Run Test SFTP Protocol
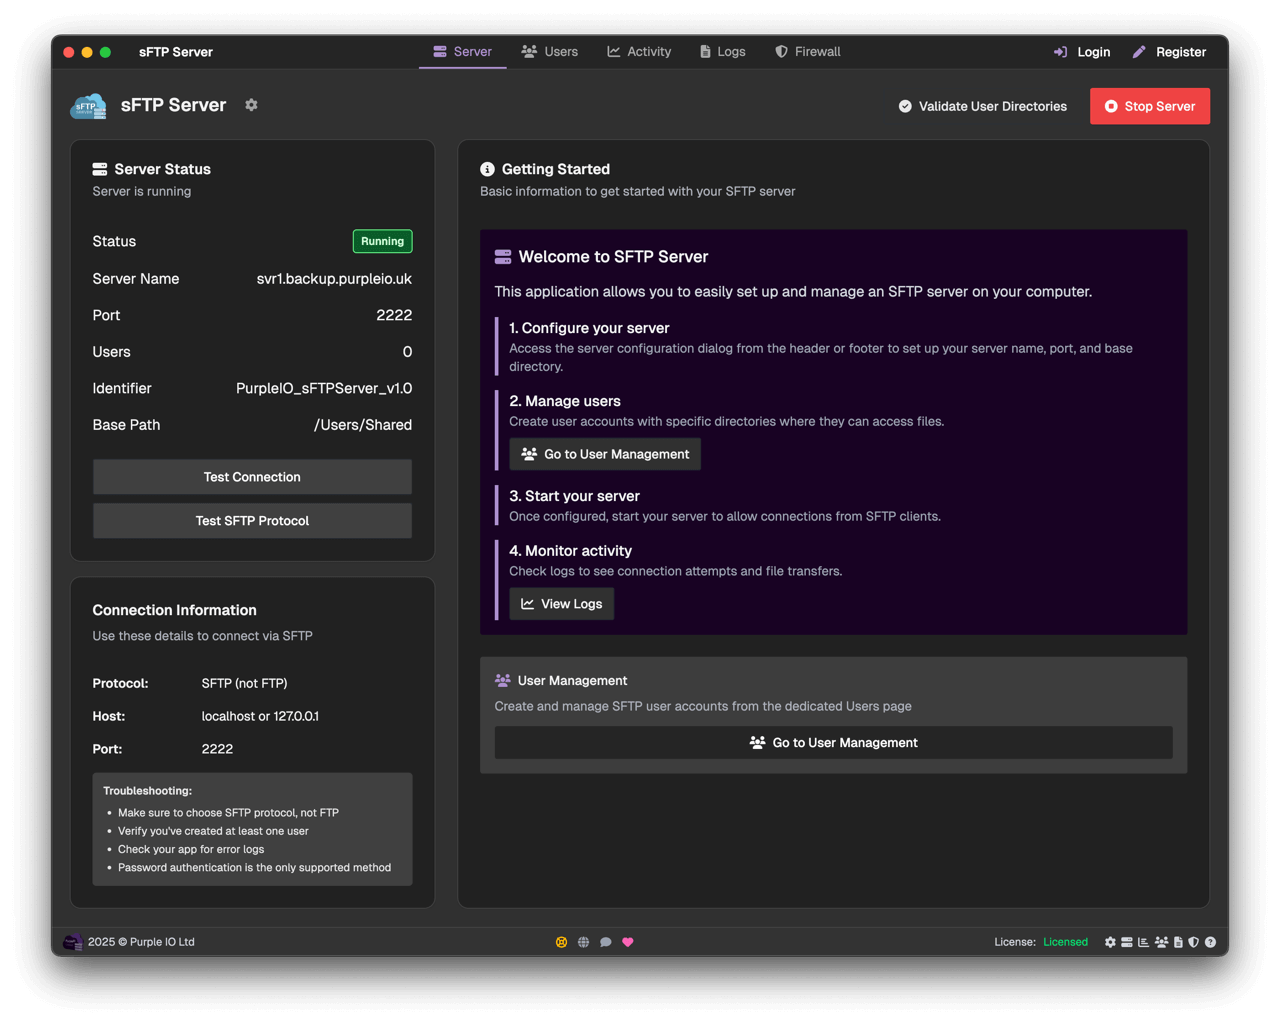Viewport: 1280px width, 1024px height. pos(252,521)
